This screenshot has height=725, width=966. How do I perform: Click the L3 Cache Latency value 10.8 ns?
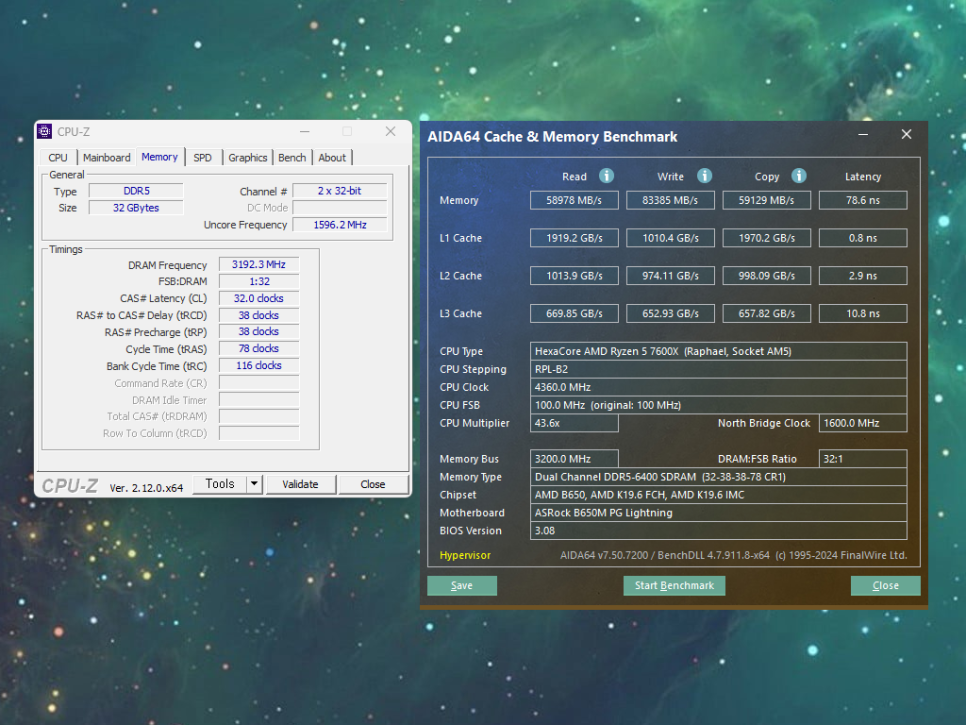863,314
